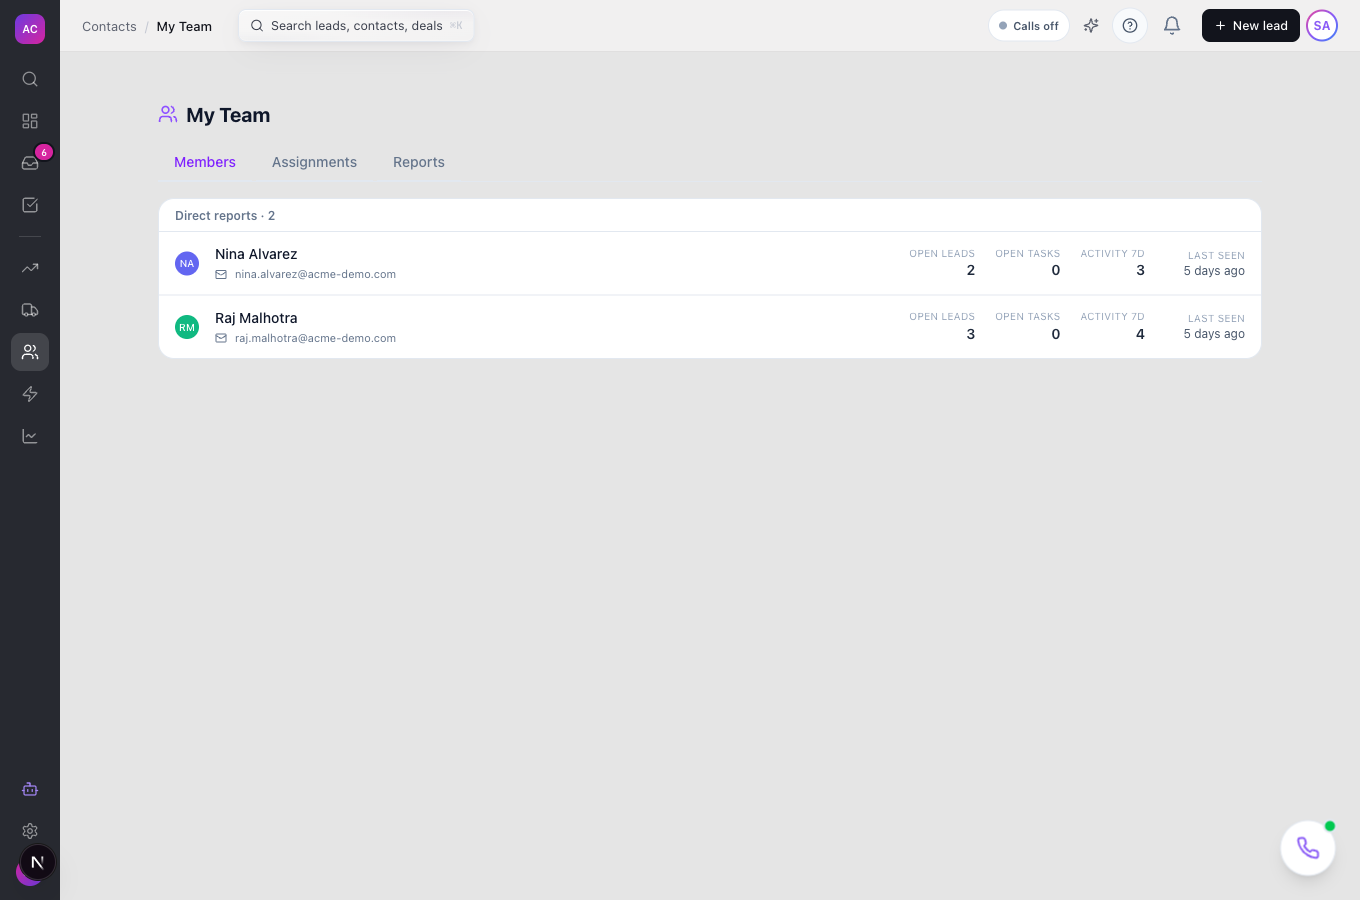This screenshot has width=1360, height=900.
Task: Go to Contacts breadcrumb
Action: click(x=109, y=27)
